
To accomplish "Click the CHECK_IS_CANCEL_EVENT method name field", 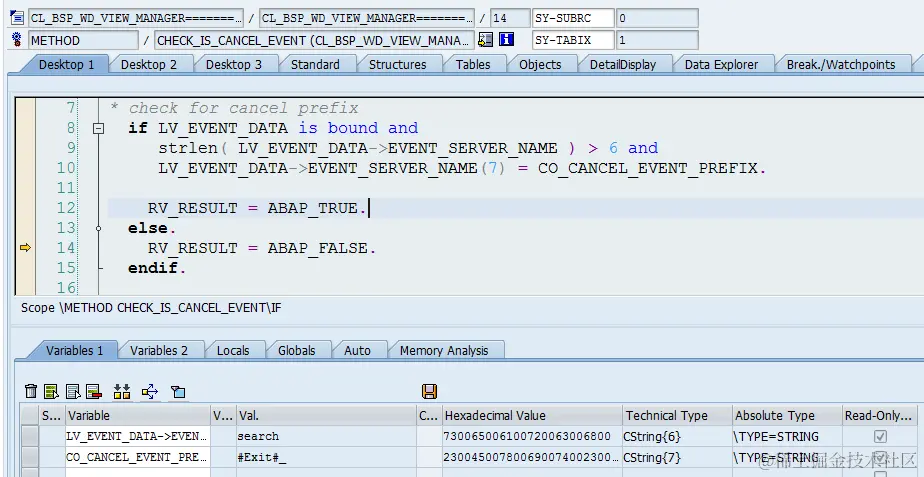I will (x=314, y=40).
